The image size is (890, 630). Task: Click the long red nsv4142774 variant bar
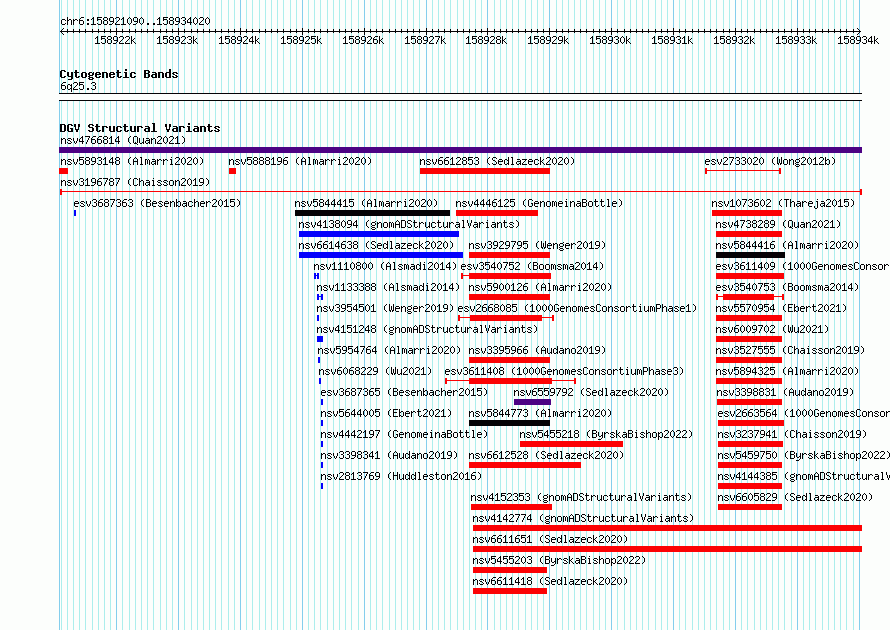coord(668,528)
